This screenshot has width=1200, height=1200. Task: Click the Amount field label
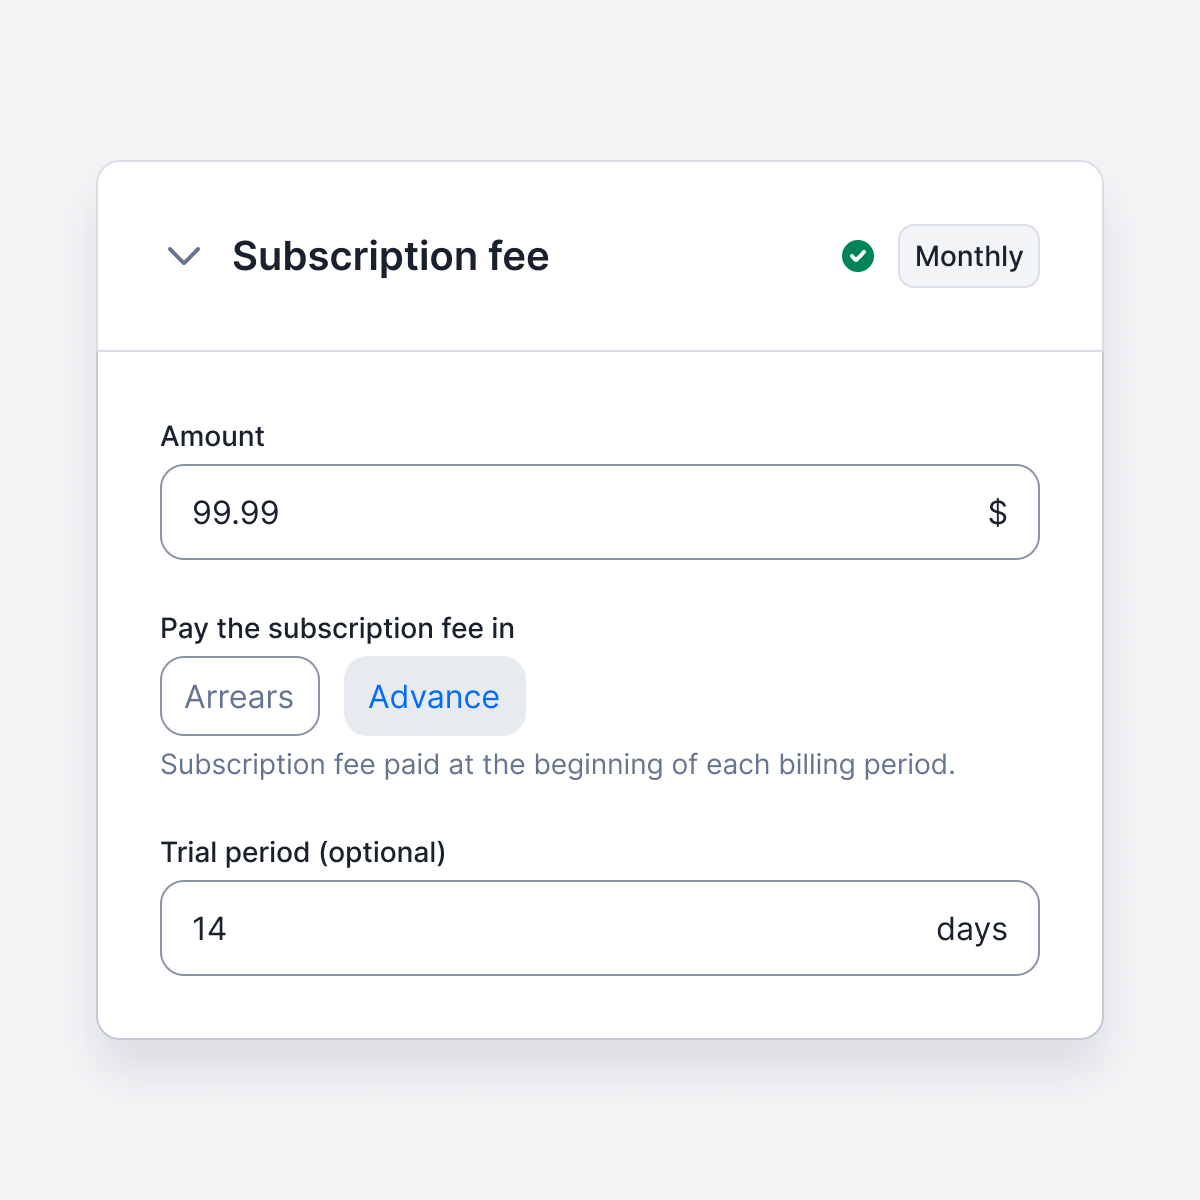click(x=213, y=436)
